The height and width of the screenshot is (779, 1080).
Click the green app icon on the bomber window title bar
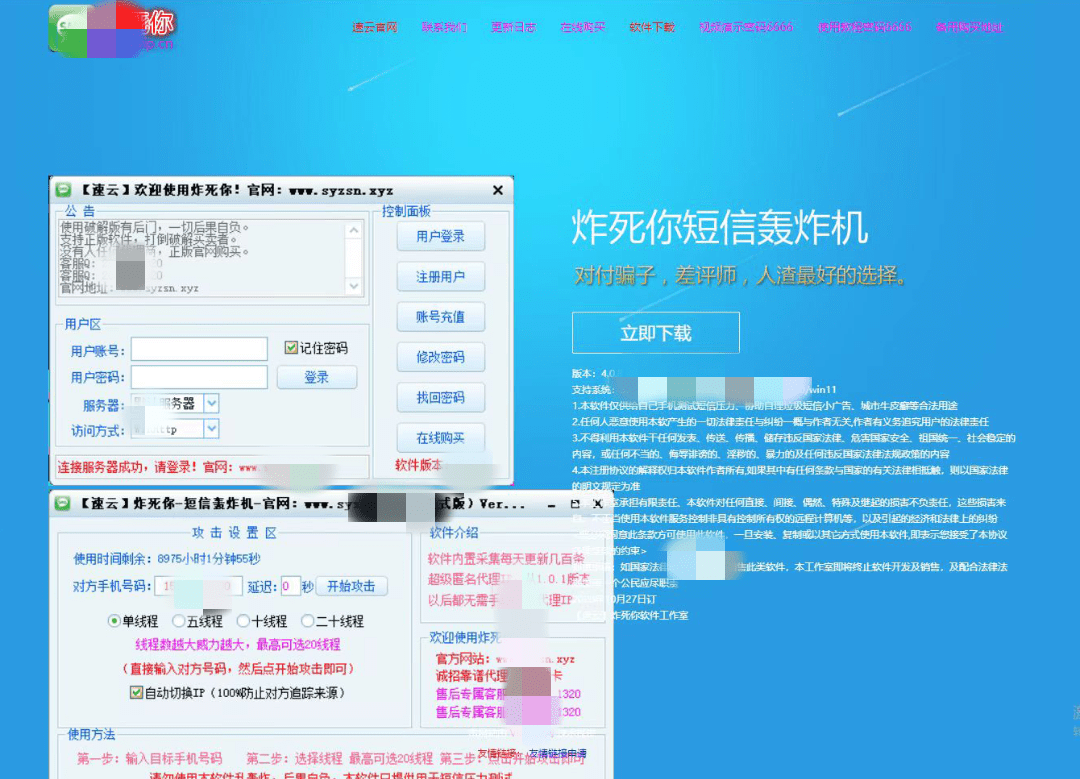click(62, 504)
